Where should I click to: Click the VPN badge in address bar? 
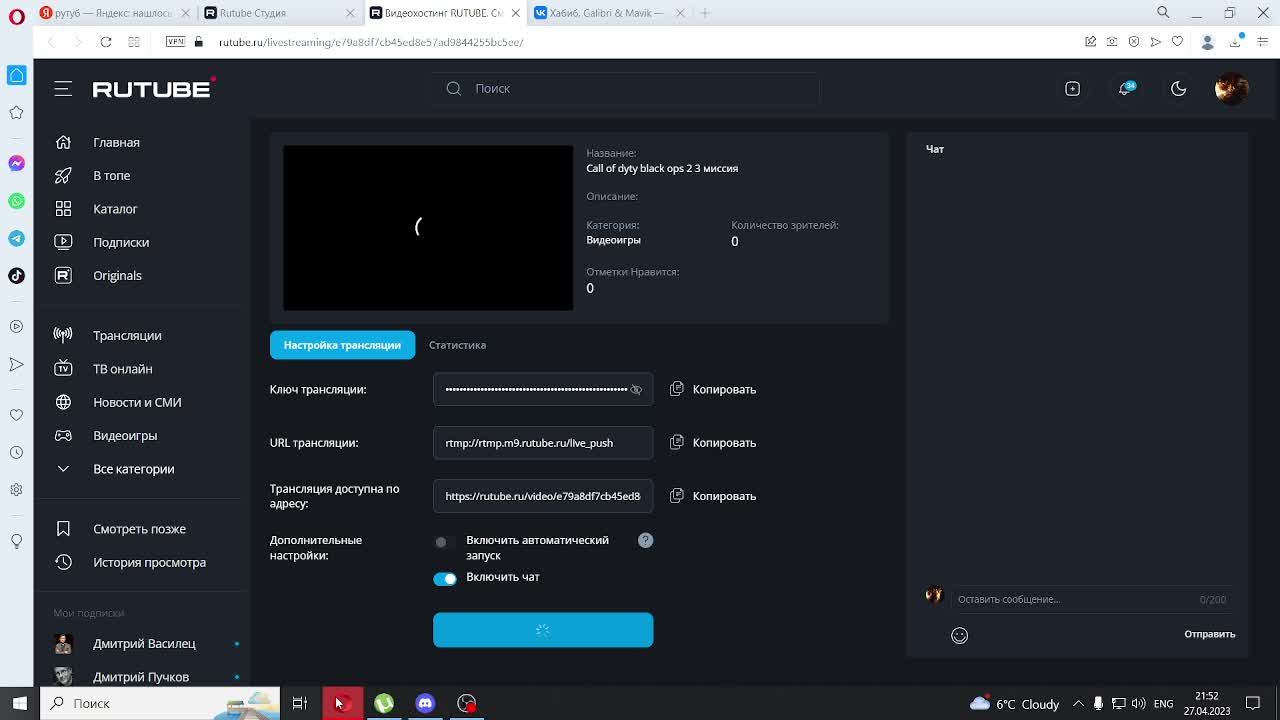(175, 42)
